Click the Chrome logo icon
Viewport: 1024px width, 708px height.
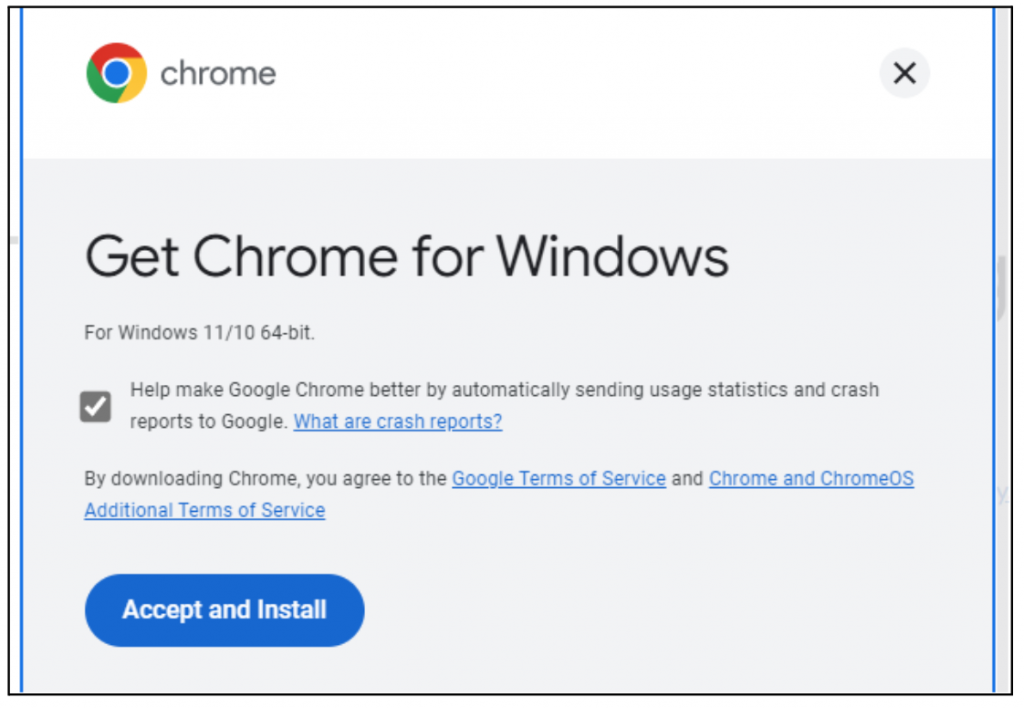[116, 73]
